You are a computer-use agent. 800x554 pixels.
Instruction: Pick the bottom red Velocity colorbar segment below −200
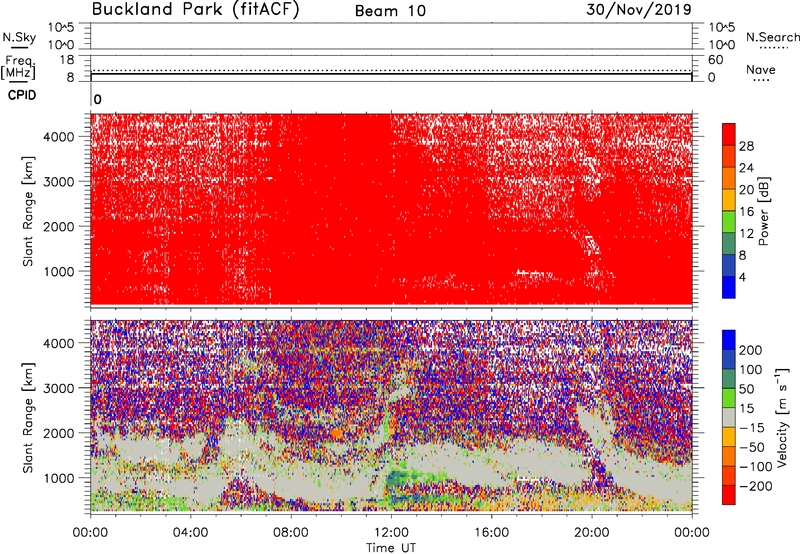[x=729, y=495]
